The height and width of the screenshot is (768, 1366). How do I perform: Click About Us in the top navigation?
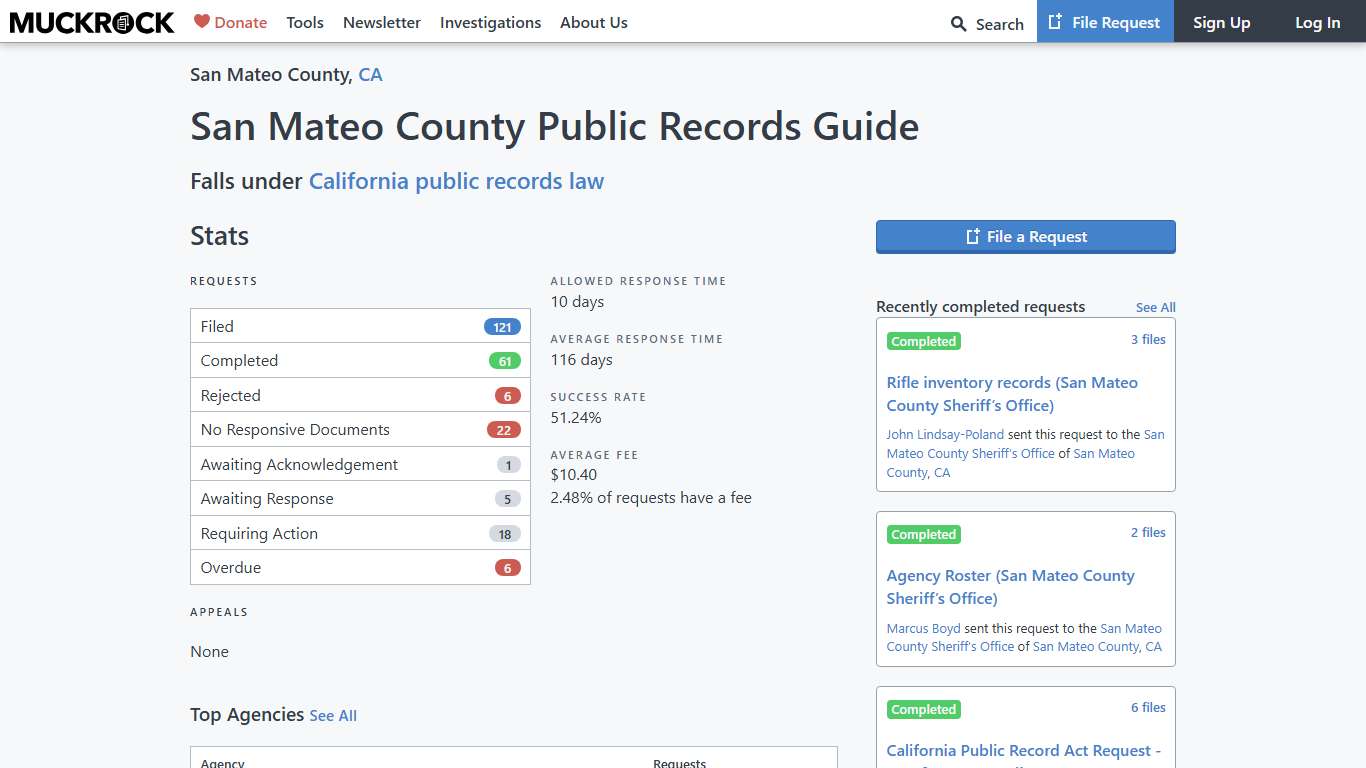(x=594, y=22)
